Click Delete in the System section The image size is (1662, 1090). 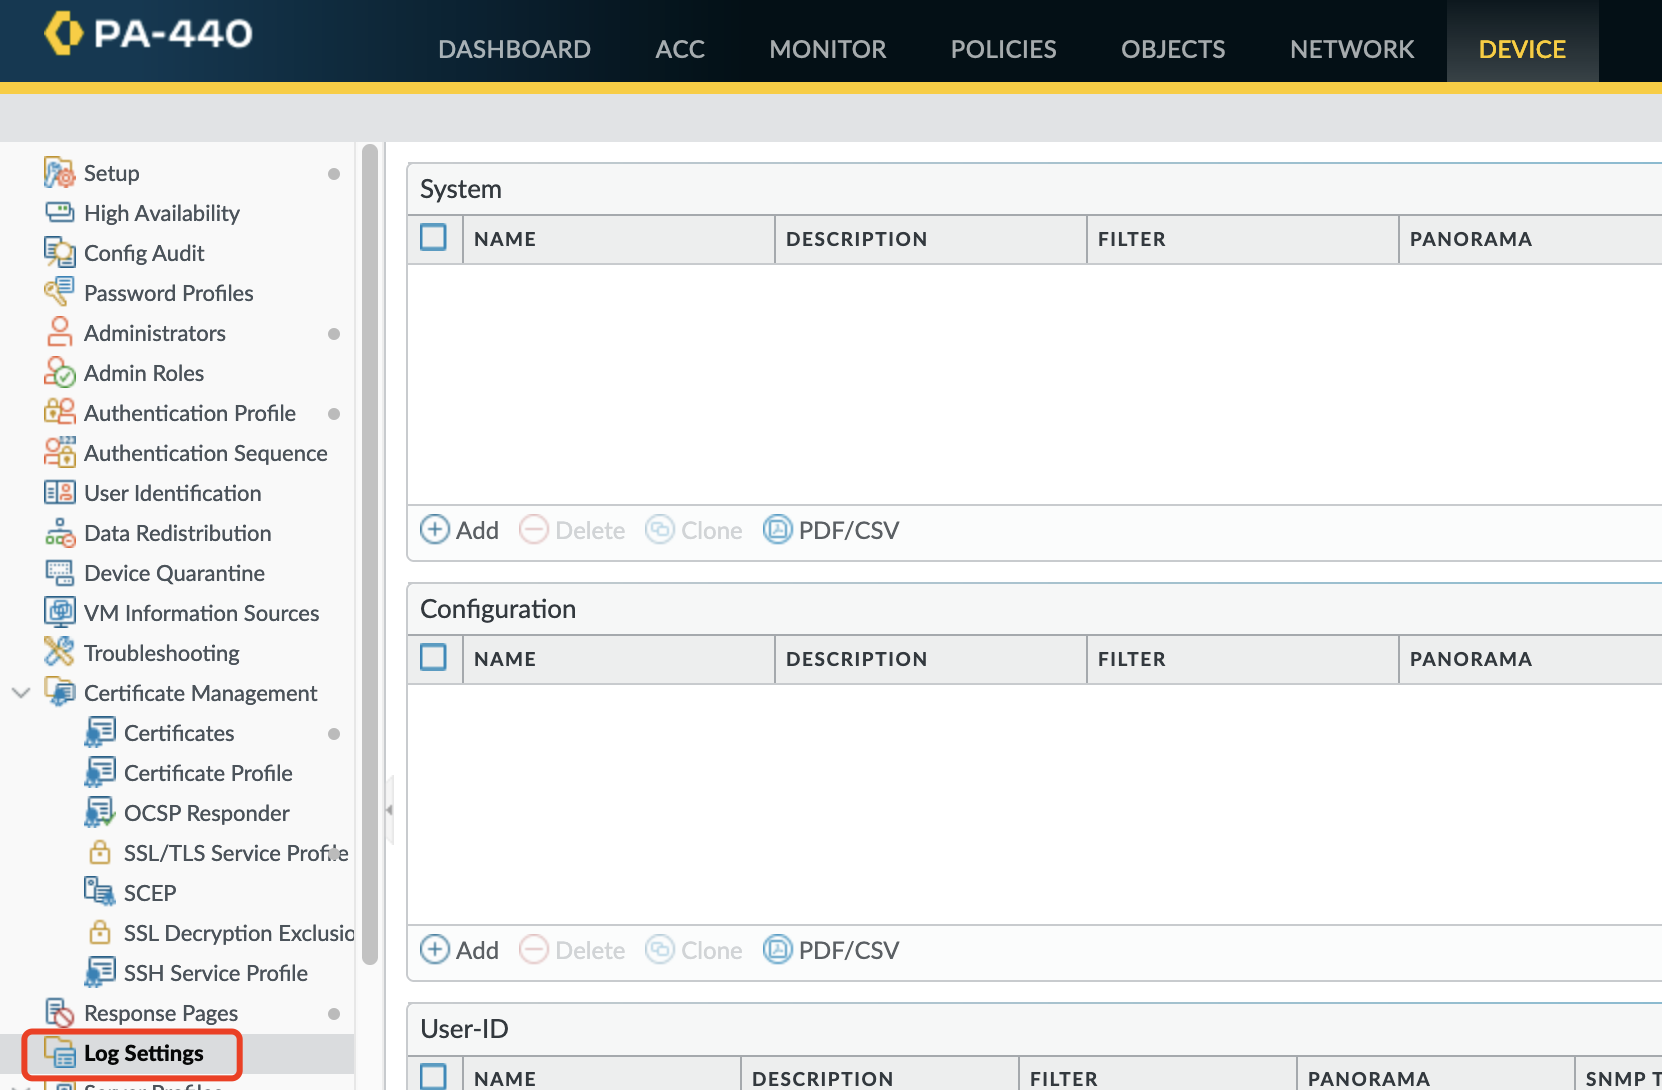pyautogui.click(x=572, y=530)
